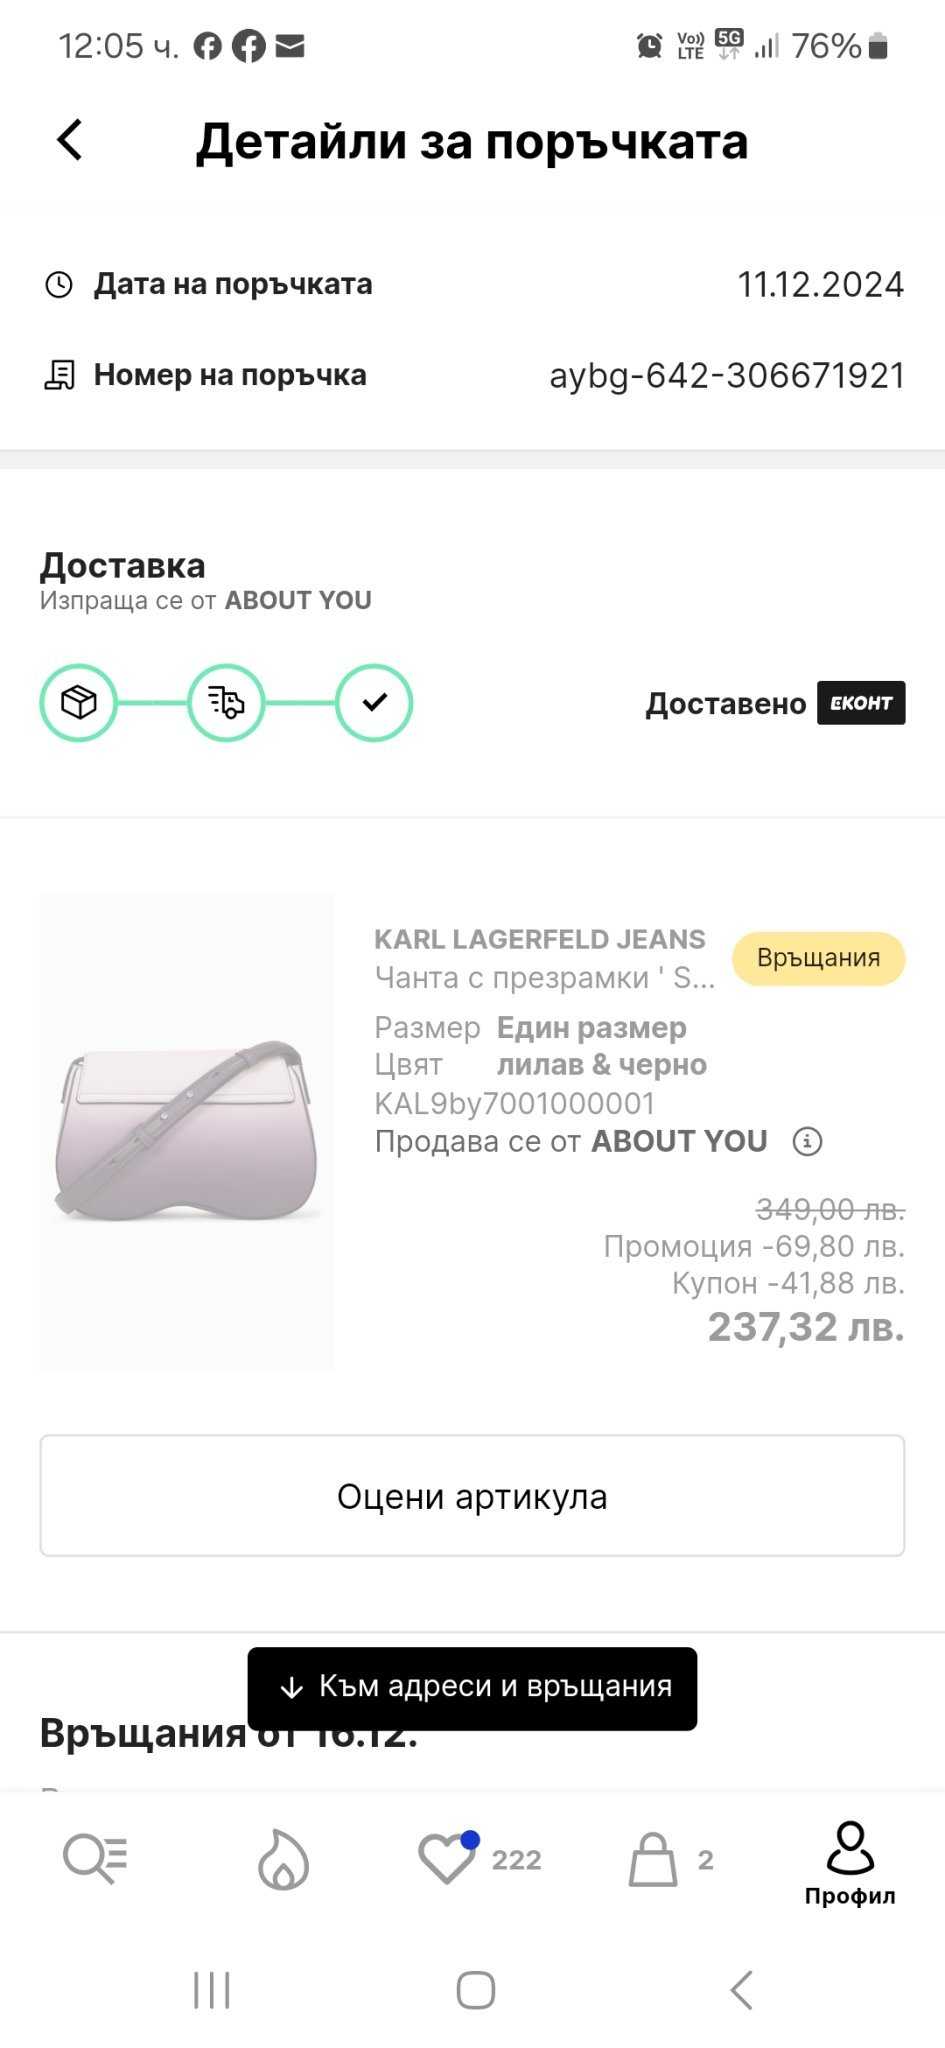The image size is (945, 2048).
Task: Tap the EKOHT courier logo
Action: pos(861,703)
